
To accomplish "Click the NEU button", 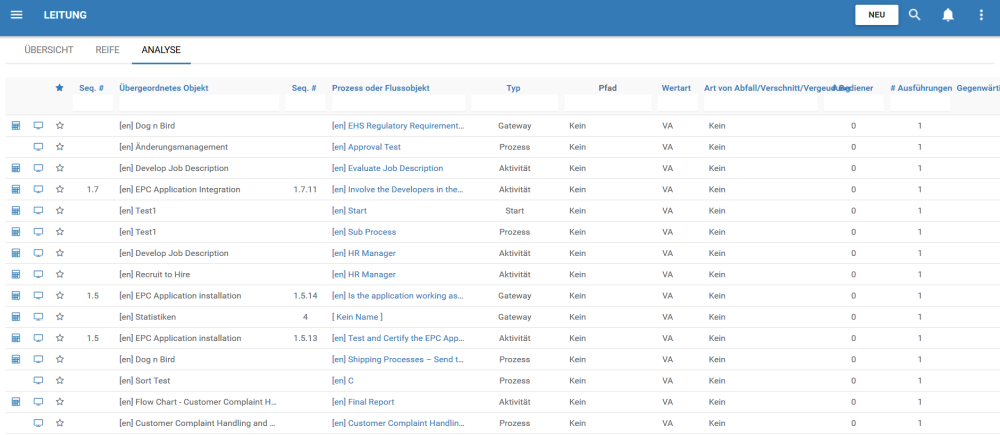I will (x=876, y=15).
